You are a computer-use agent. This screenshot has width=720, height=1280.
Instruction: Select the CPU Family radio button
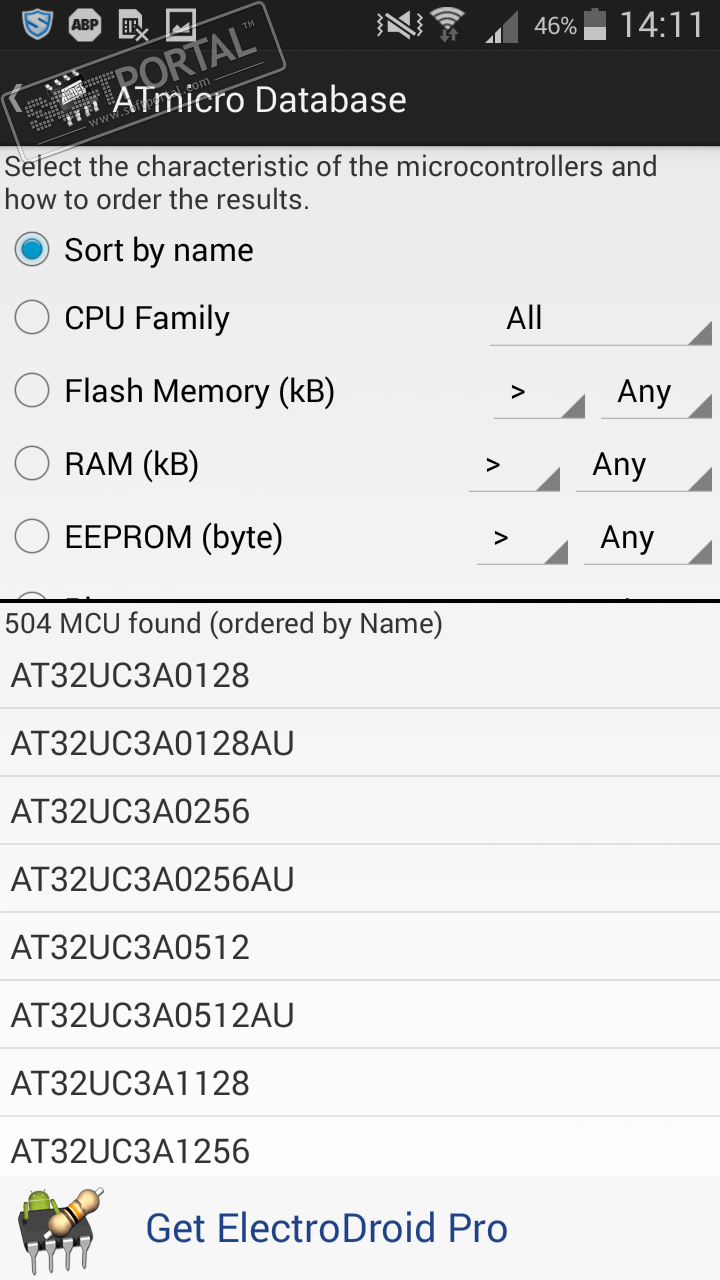[x=32, y=318]
